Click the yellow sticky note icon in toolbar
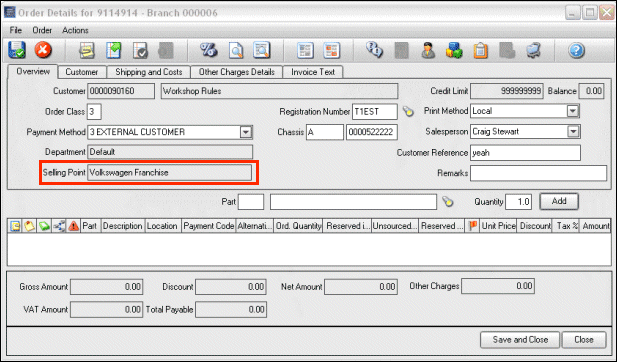This screenshot has height=362, width=617. 87,51
